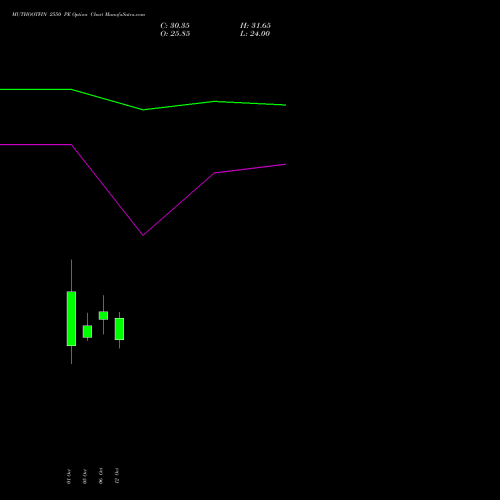Click the low point of the magenta line
The width and height of the screenshot is (500, 500).
(143, 235)
